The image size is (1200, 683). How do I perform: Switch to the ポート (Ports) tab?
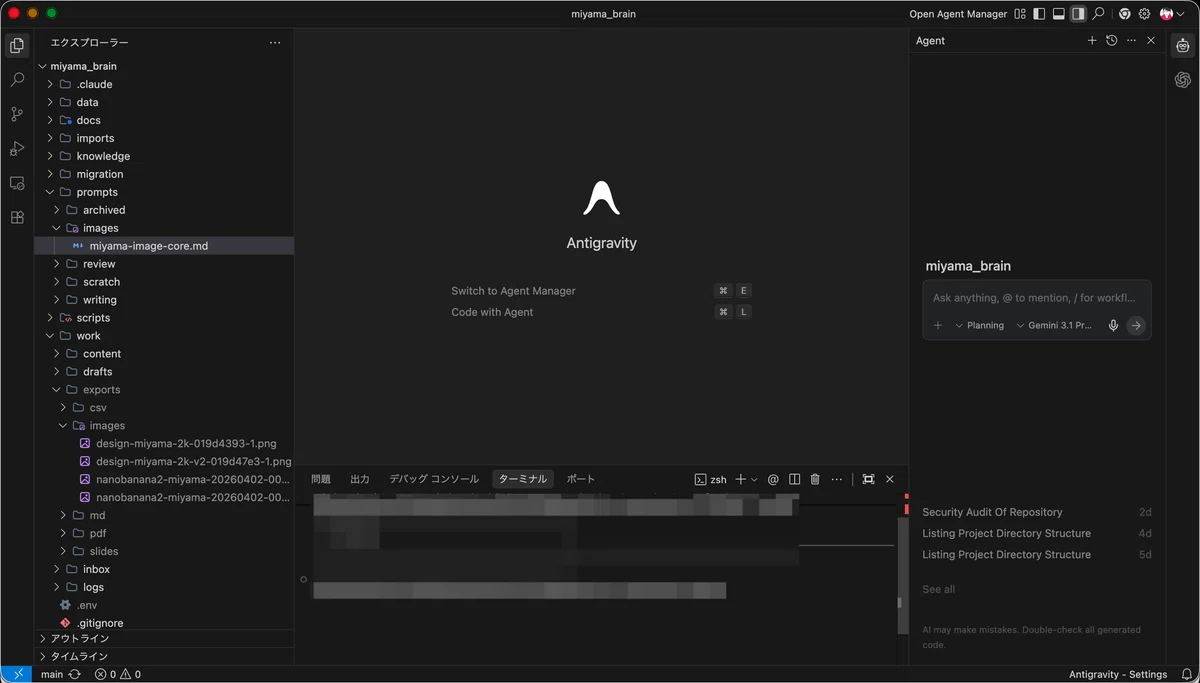click(581, 479)
